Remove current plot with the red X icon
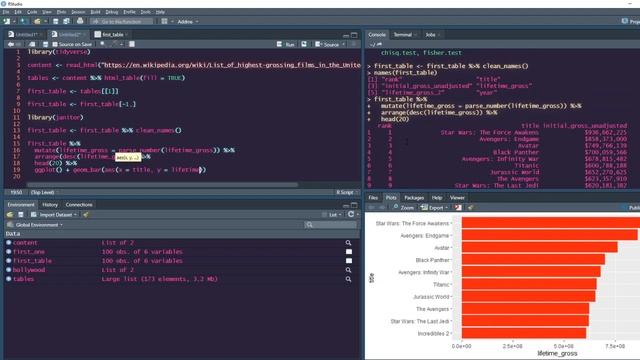The width and height of the screenshot is (640, 360). click(458, 208)
